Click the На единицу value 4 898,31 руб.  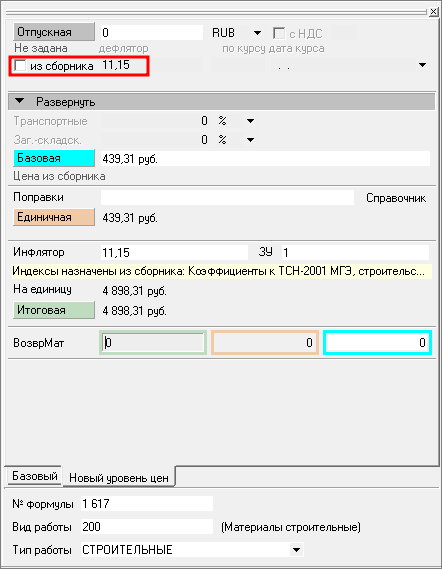coord(135,291)
